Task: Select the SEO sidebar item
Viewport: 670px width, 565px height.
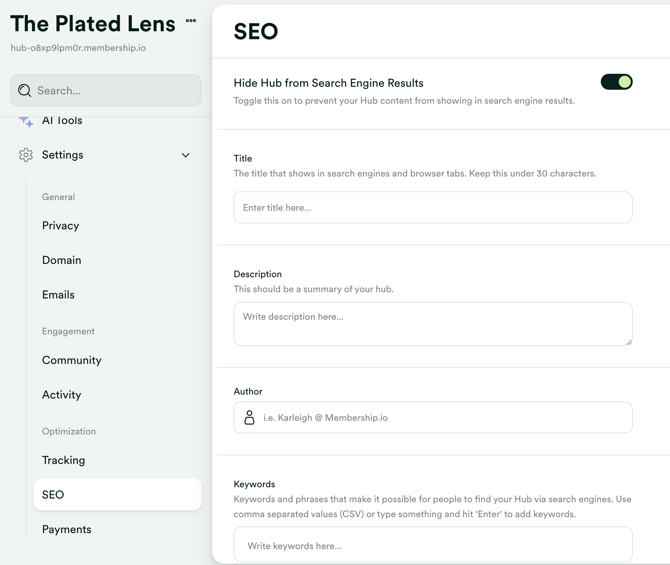Action: pos(118,494)
